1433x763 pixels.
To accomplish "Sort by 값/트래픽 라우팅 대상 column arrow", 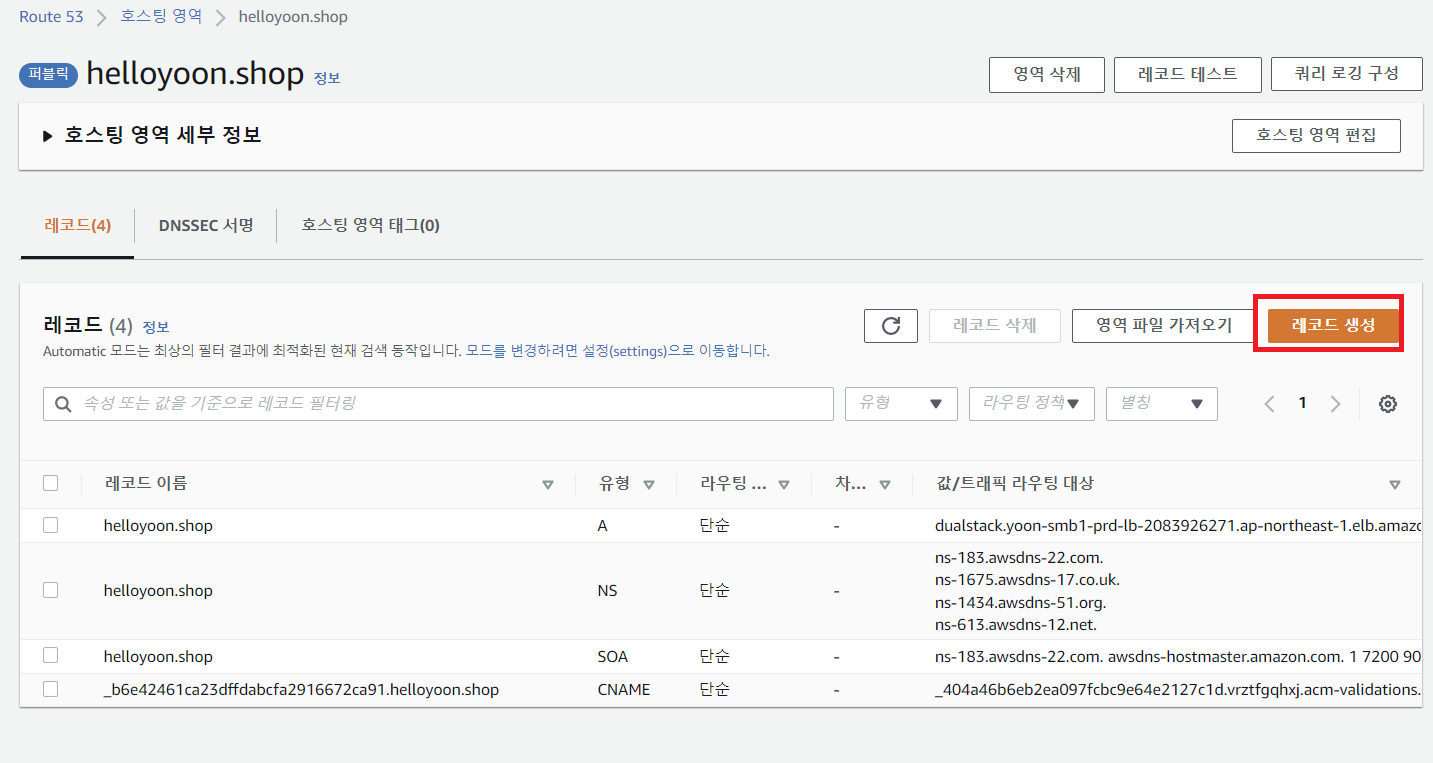I will point(1395,485).
